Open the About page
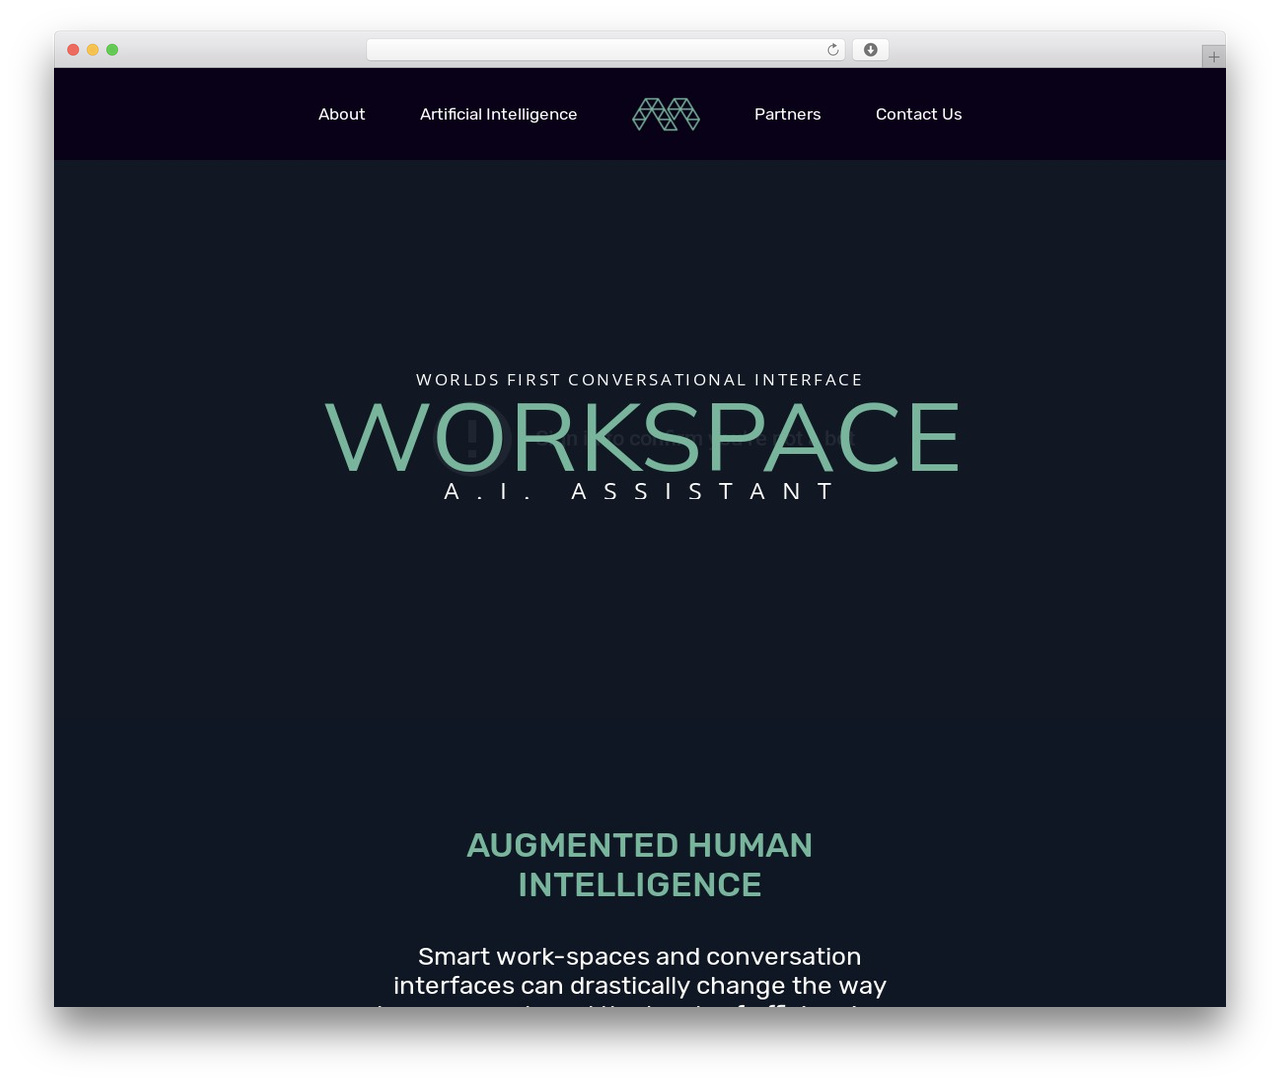Viewport: 1280px width, 1084px height. [341, 114]
